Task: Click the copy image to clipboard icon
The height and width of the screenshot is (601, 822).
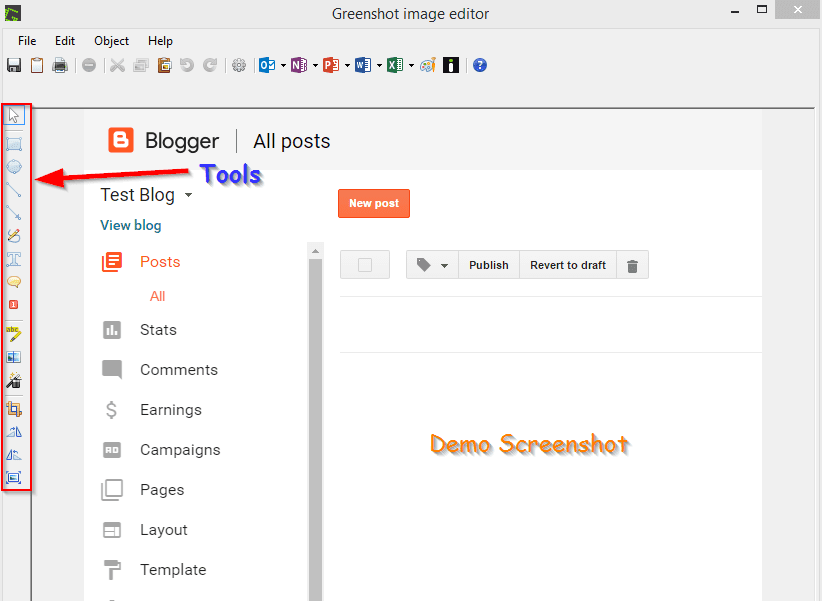Action: point(37,66)
